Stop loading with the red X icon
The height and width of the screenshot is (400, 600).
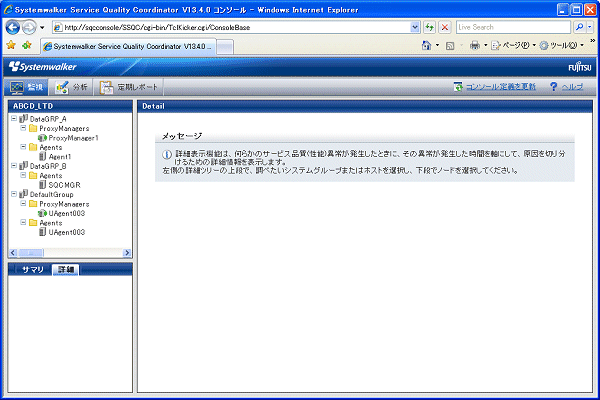pyautogui.click(x=445, y=27)
